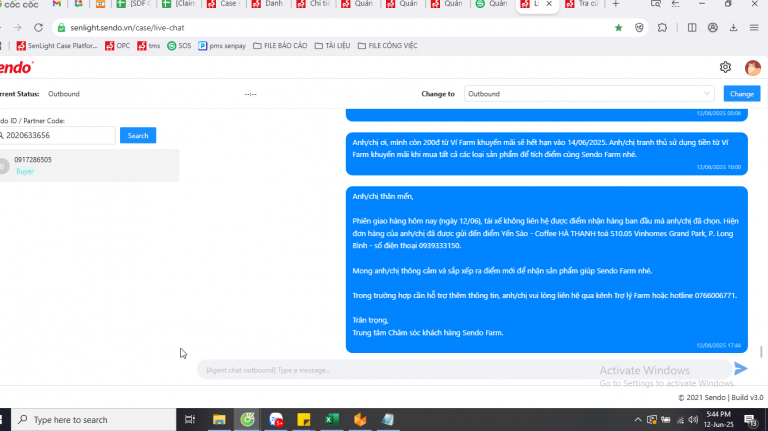Switch to the [SDF sheet tab
Screen dimensions: 768x431
[134, 4]
